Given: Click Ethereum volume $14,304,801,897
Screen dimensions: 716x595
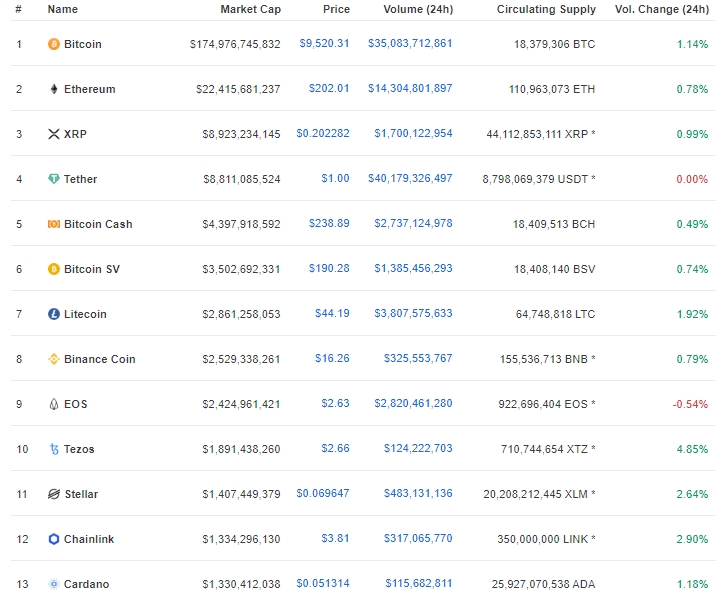Looking at the screenshot, I should click(x=410, y=88).
